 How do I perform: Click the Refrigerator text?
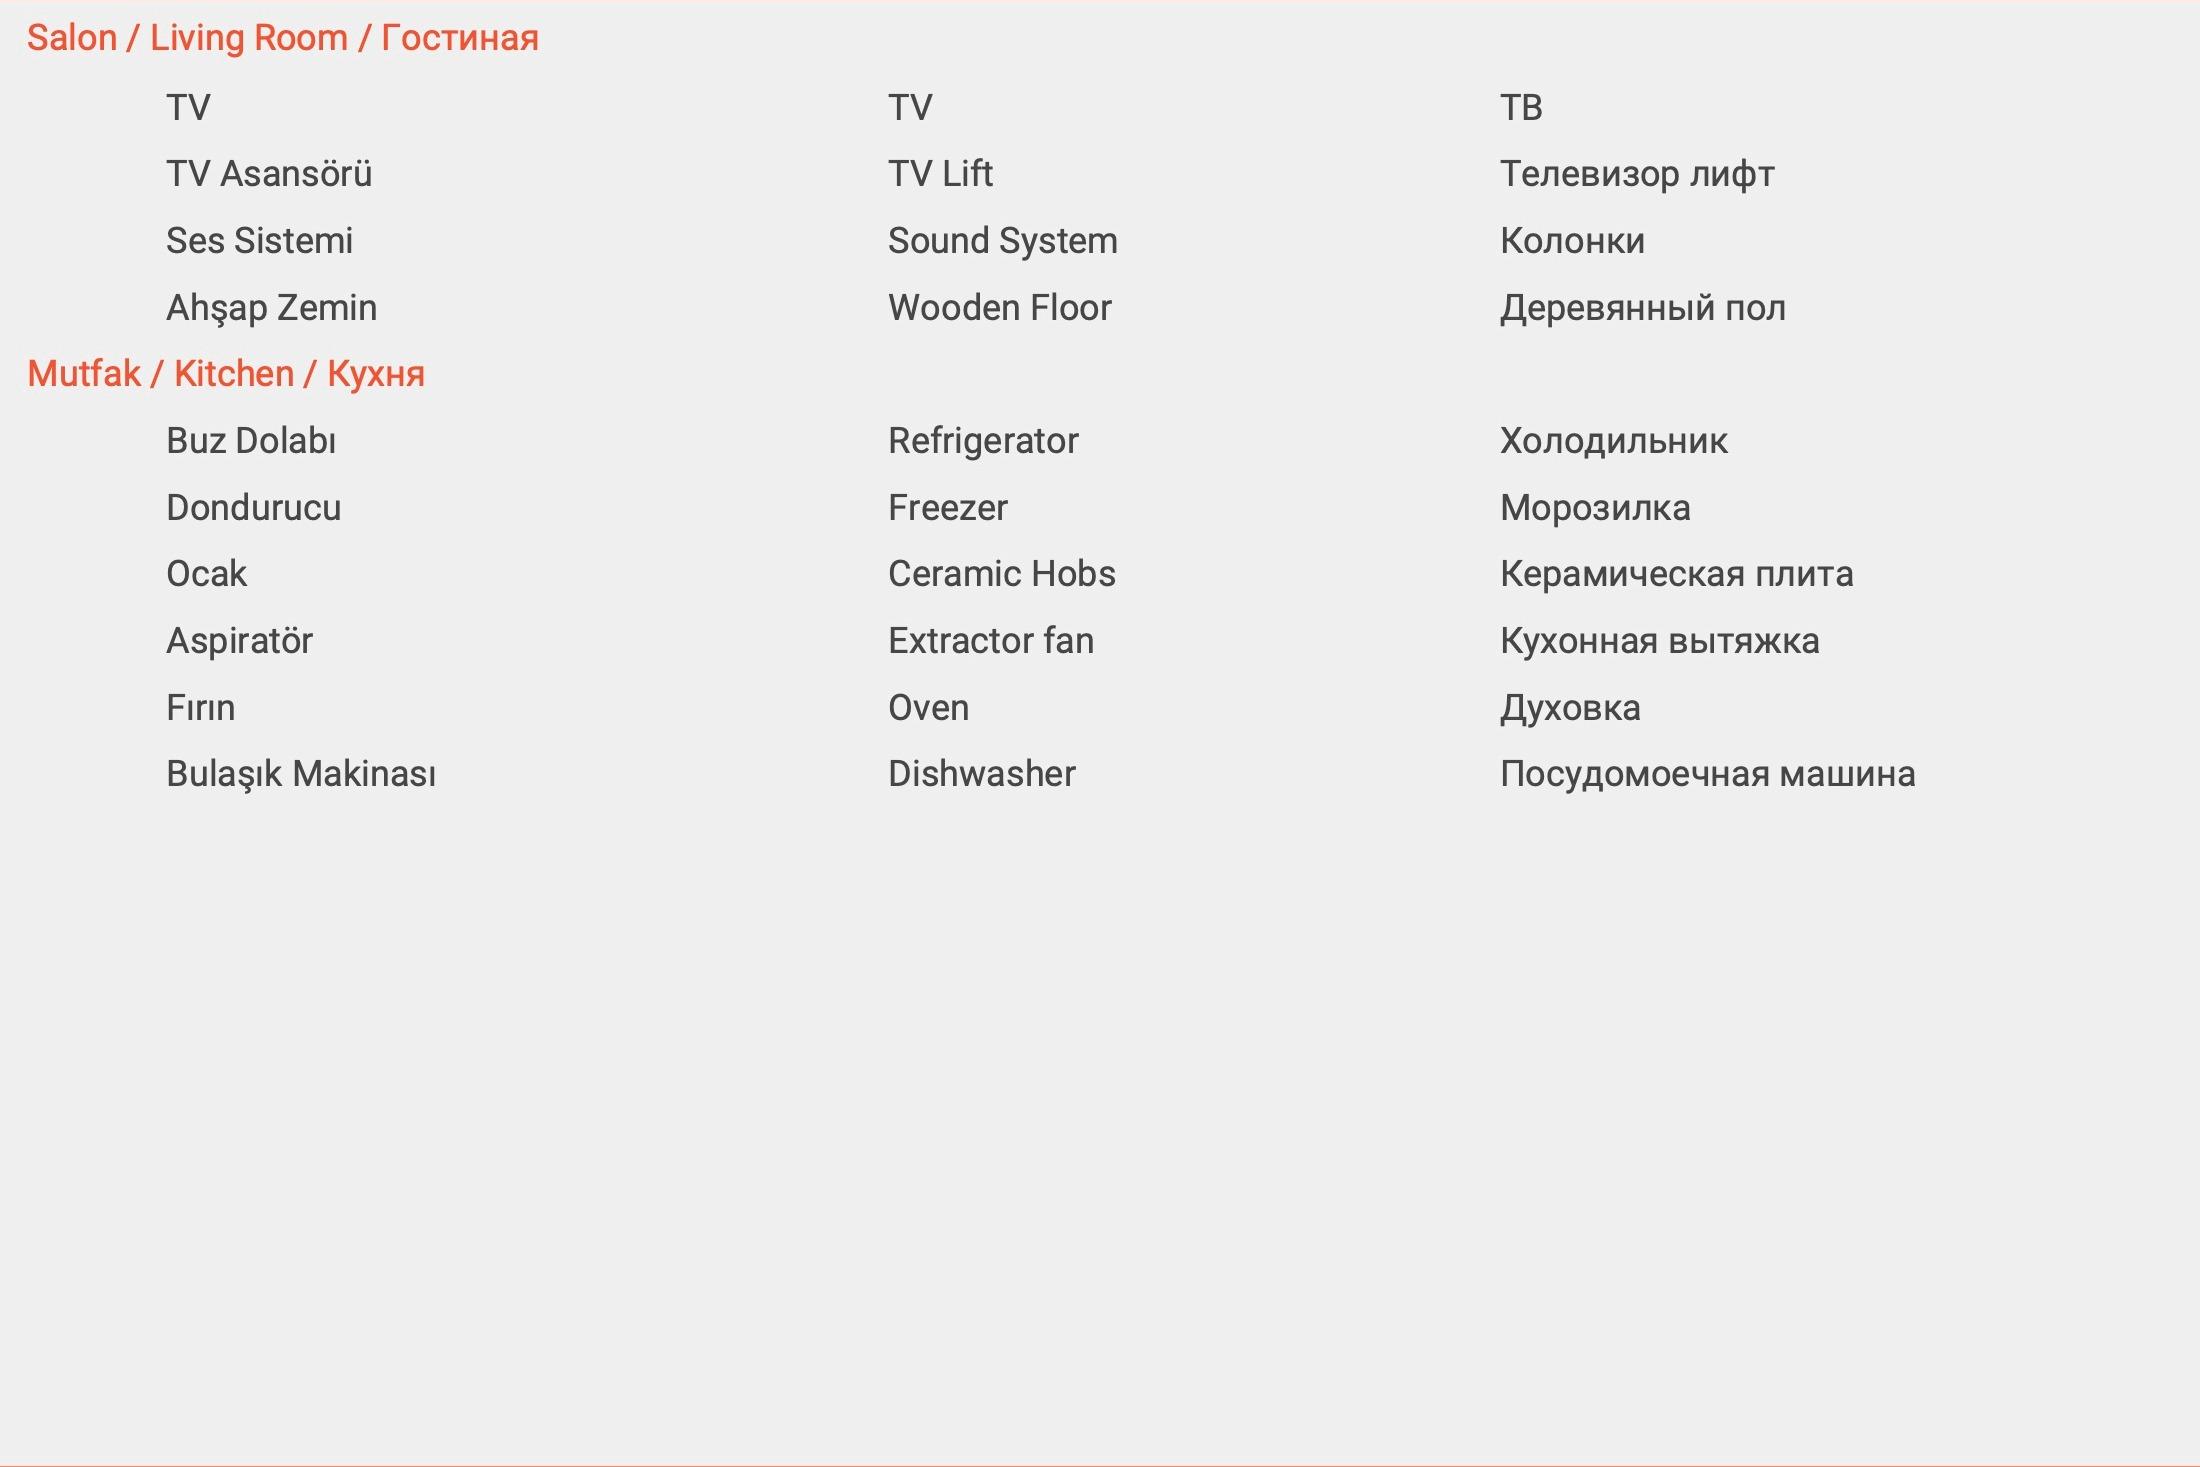click(983, 441)
